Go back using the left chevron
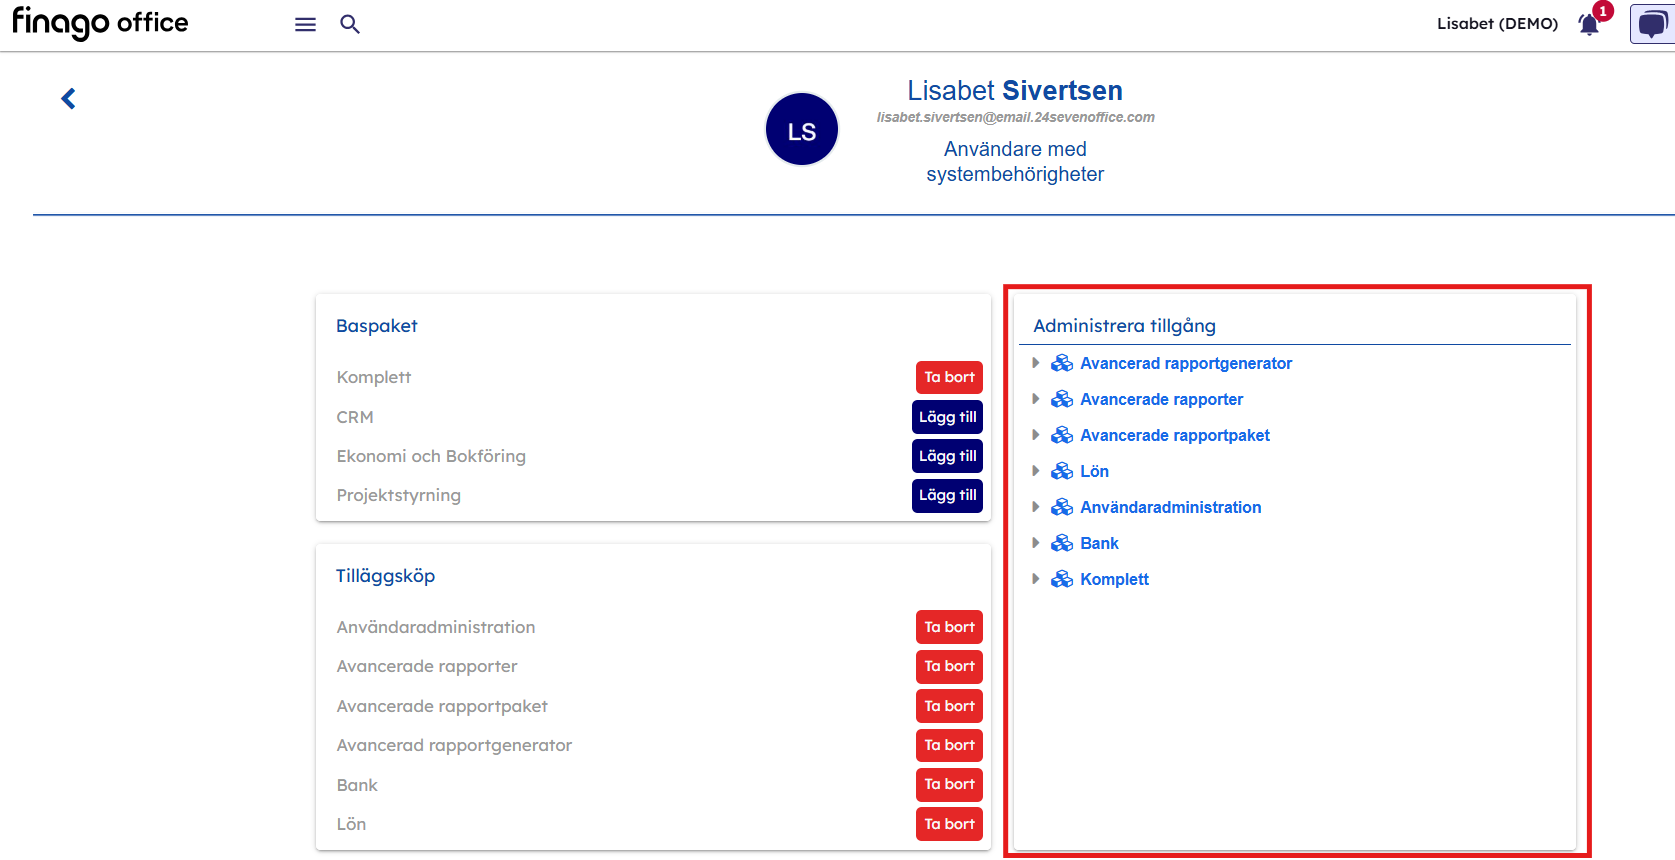Viewport: 1675px width, 860px height. [68, 98]
